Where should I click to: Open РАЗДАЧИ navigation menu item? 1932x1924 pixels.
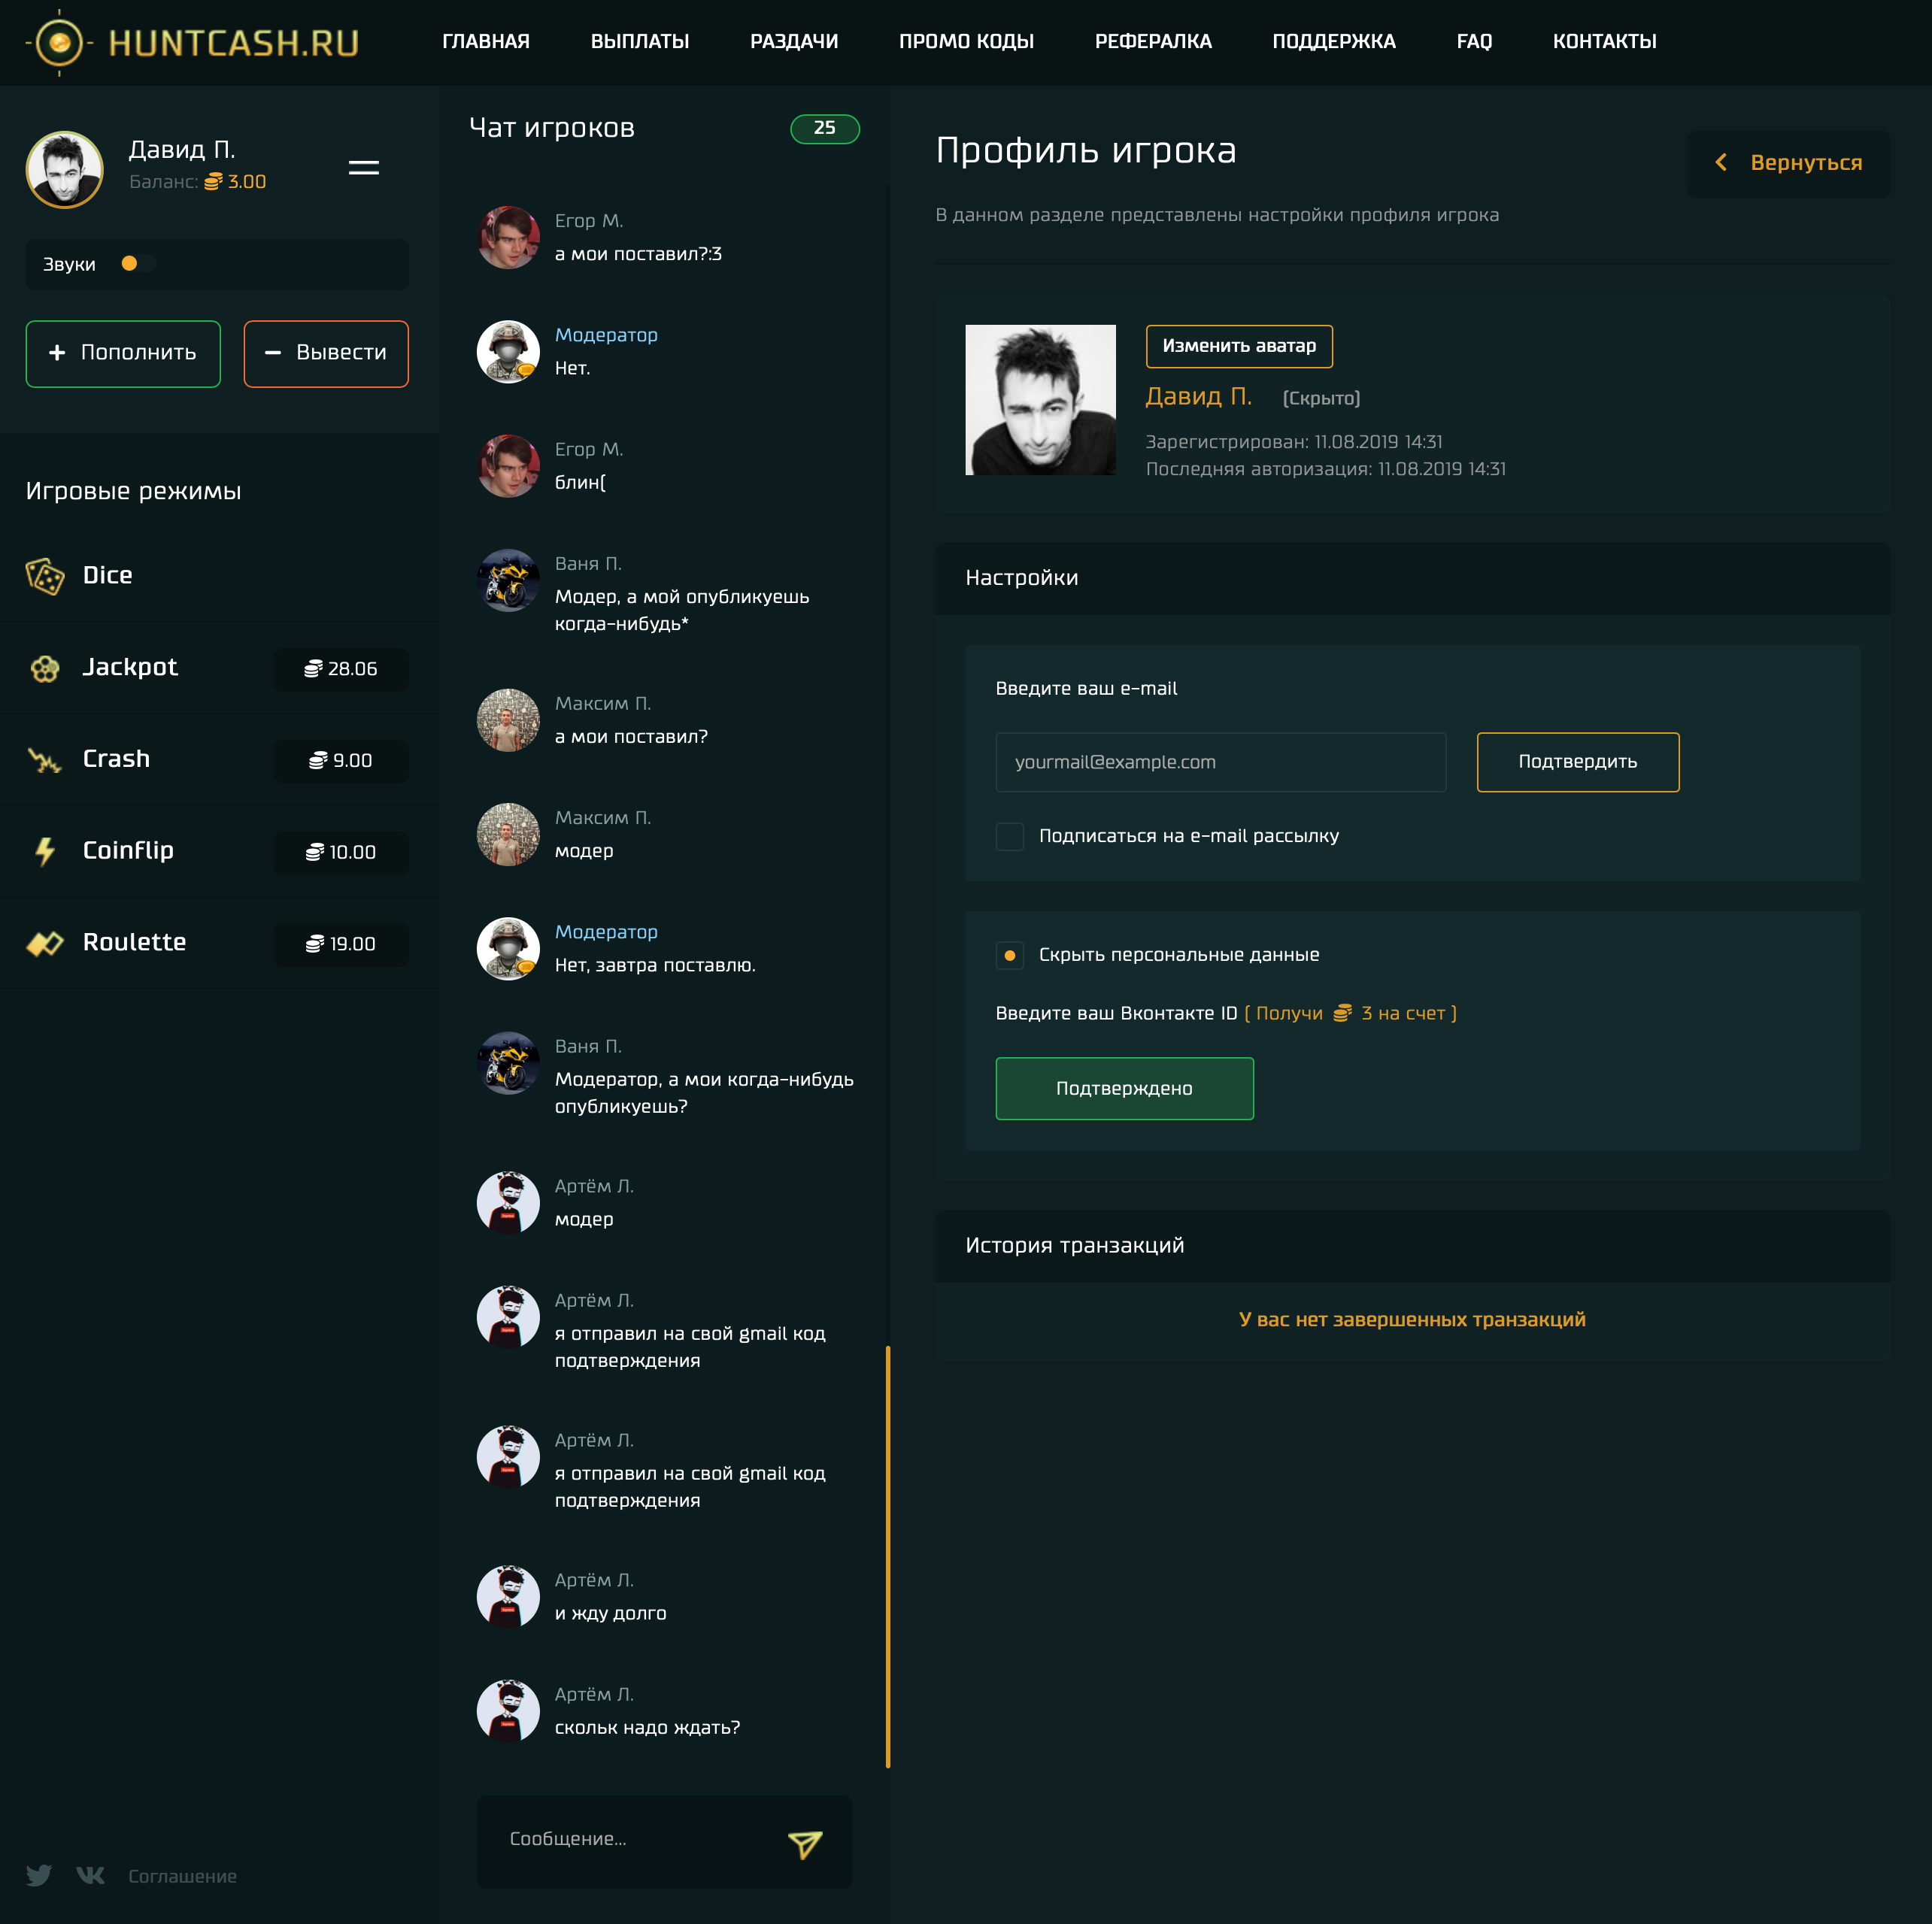(791, 41)
